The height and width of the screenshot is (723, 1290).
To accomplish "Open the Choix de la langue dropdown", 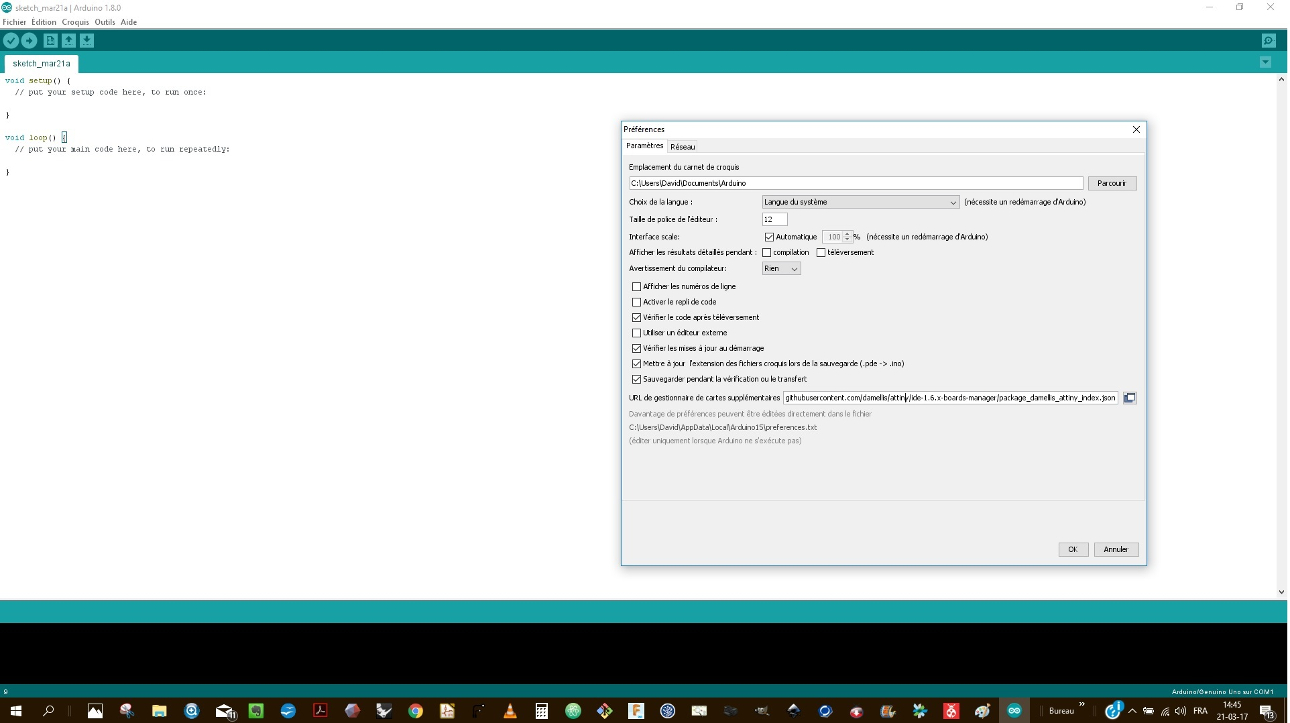I will [x=860, y=202].
